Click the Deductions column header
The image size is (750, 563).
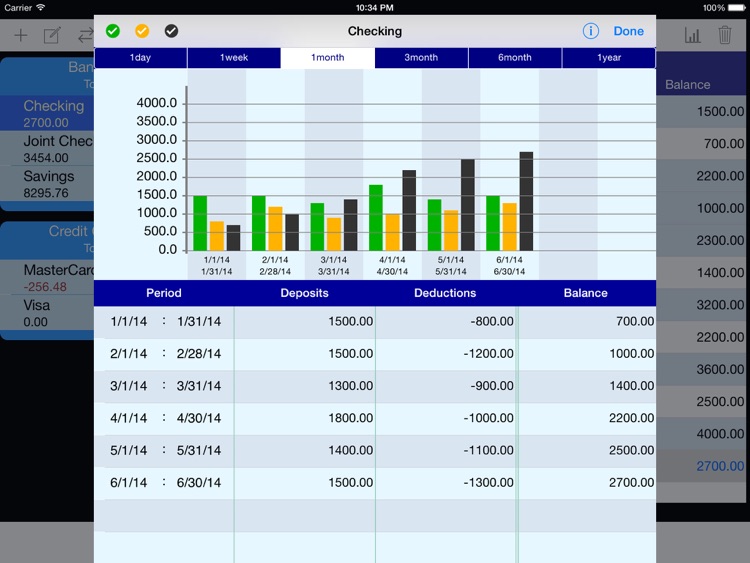445,293
